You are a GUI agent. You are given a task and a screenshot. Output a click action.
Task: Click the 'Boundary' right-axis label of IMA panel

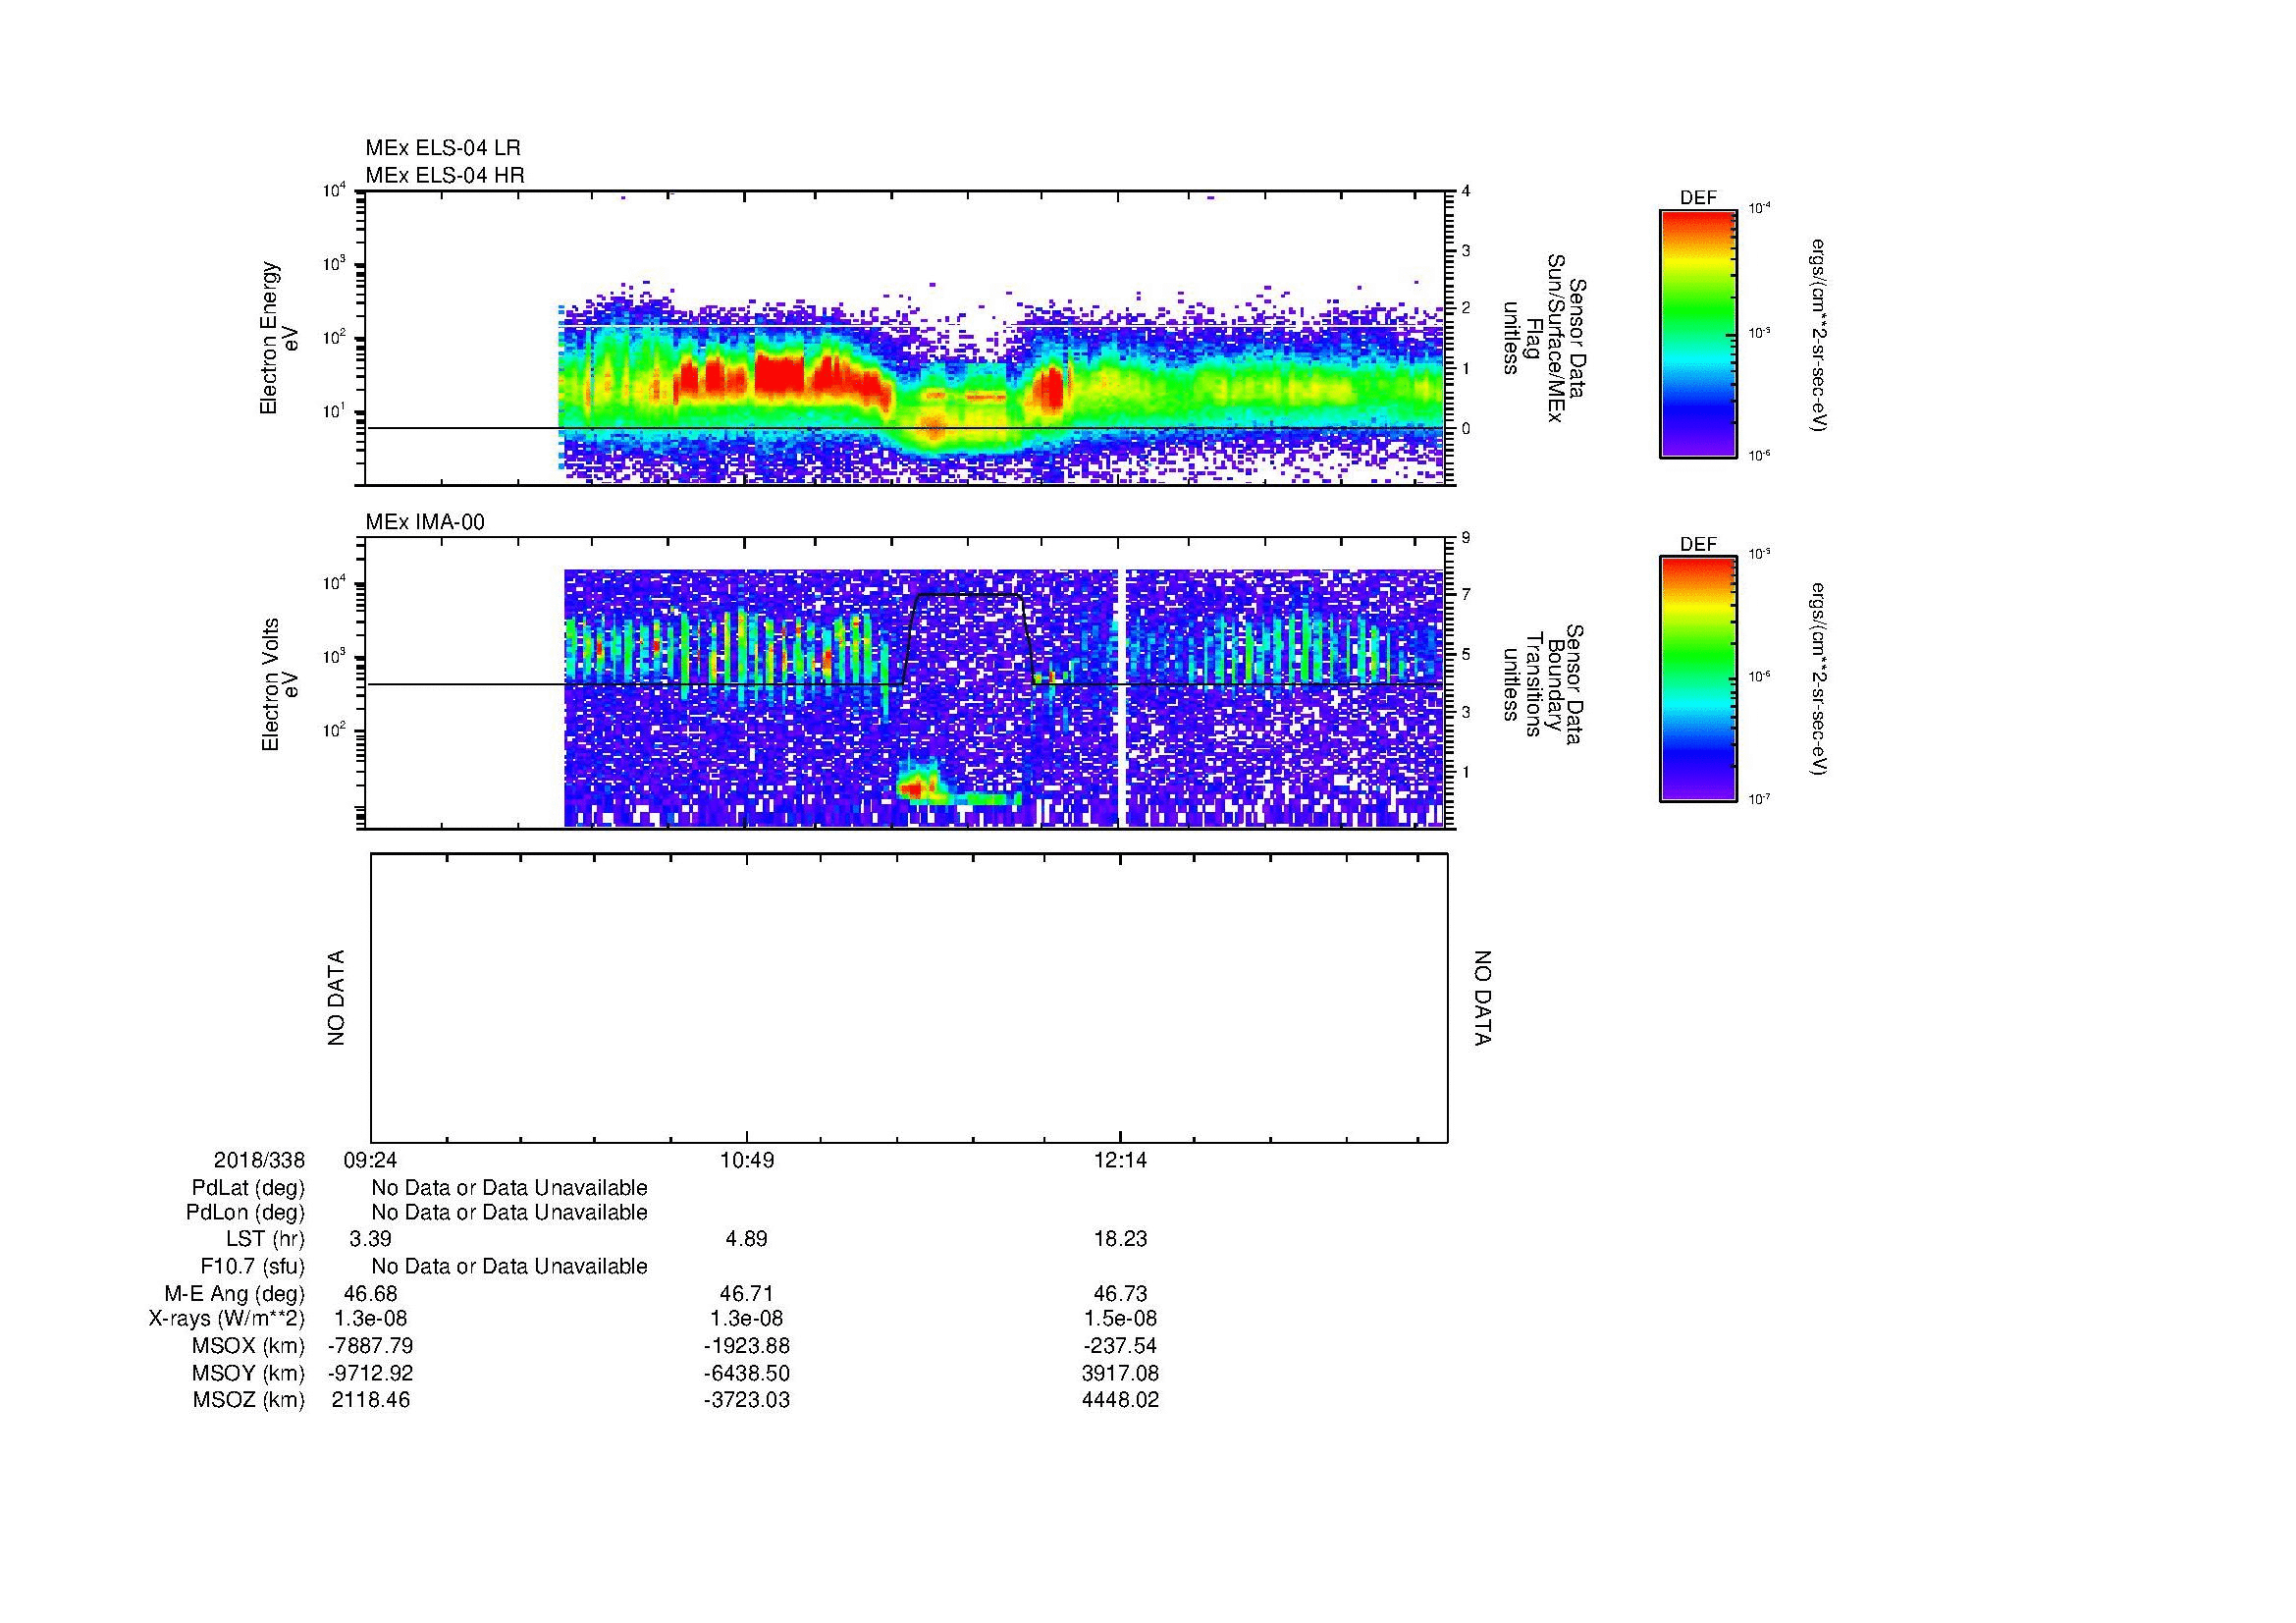1554,685
